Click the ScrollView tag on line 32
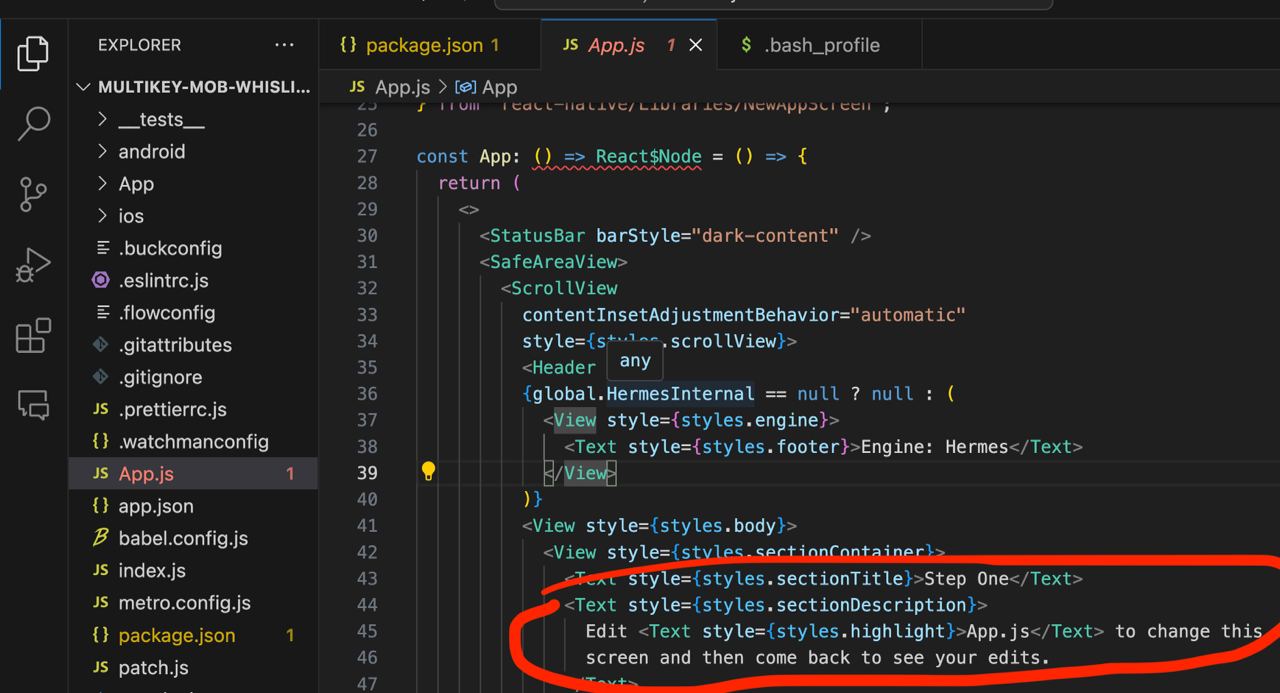 click(x=564, y=288)
